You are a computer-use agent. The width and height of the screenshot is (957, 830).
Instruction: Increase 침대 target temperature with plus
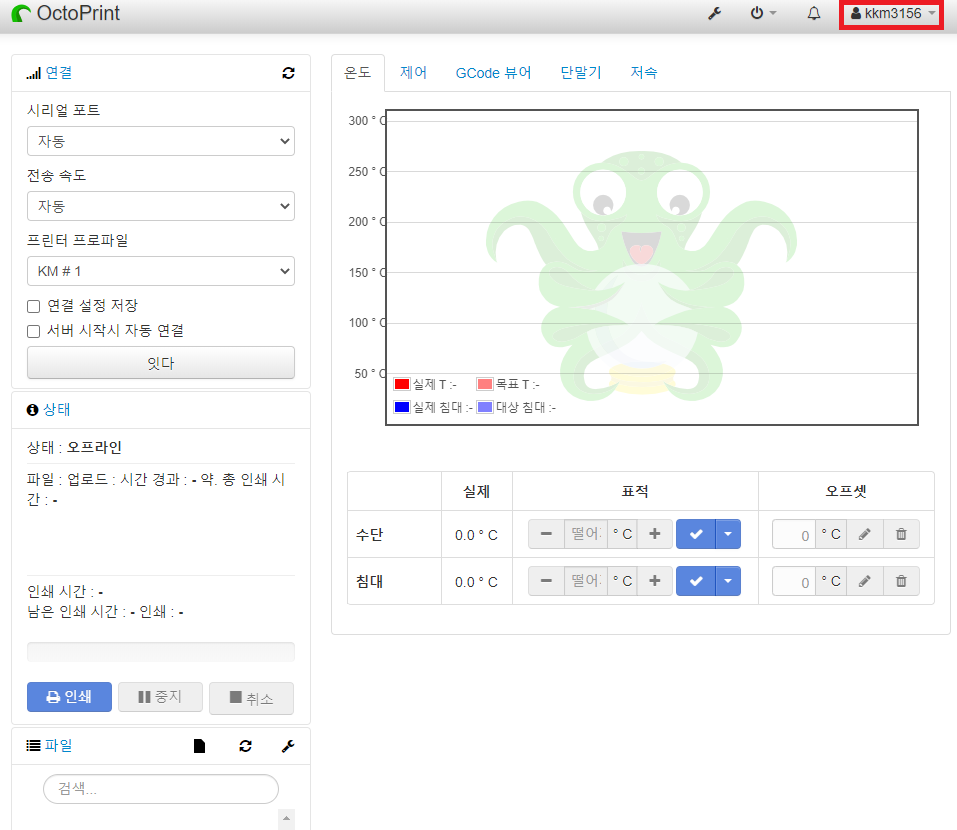click(x=654, y=581)
